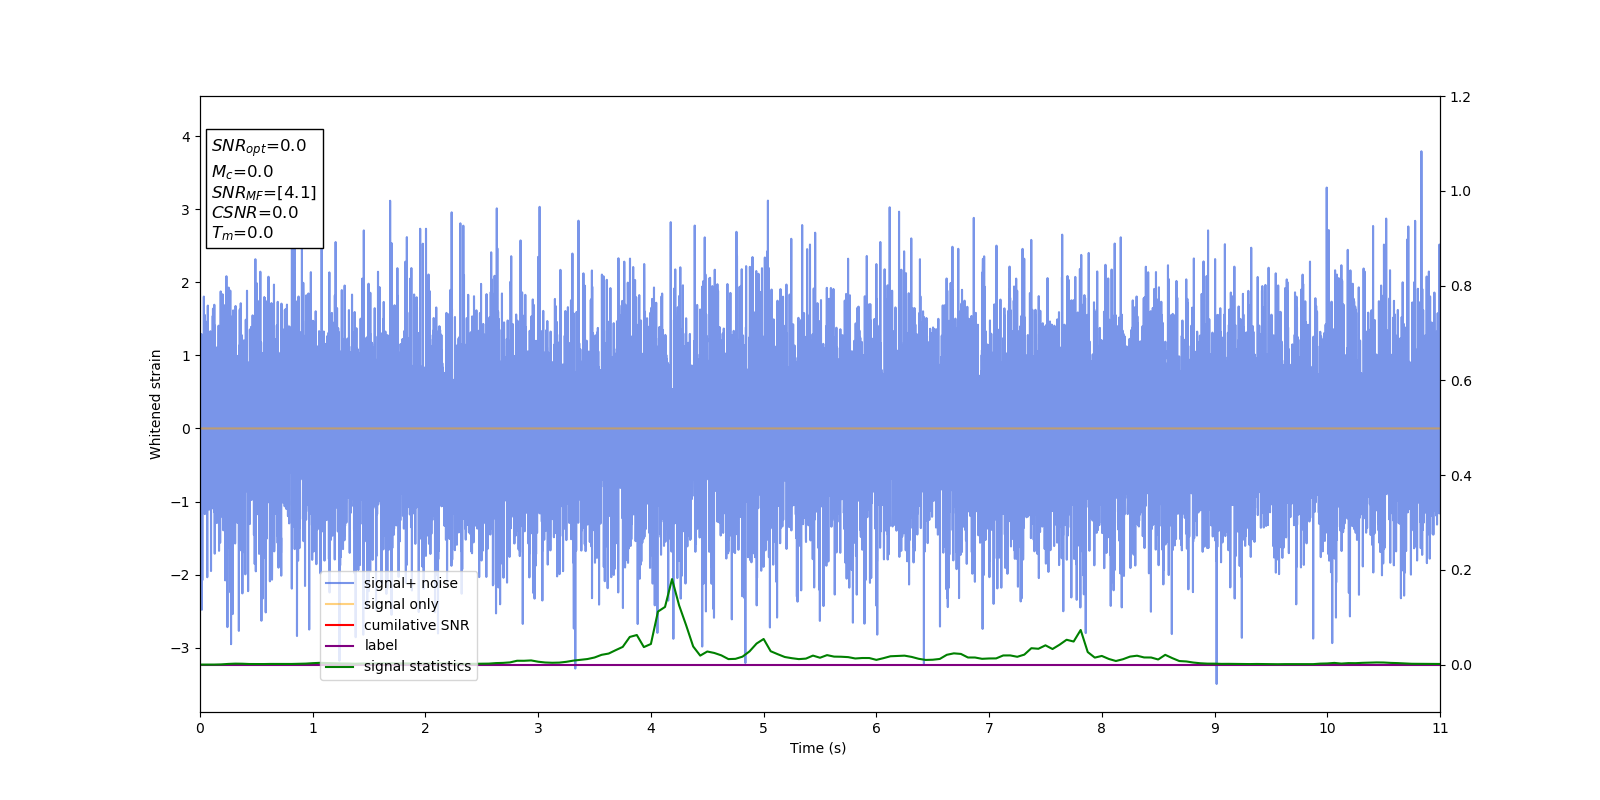Image resolution: width=1600 pixels, height=800 pixels.
Task: Click the Mc=0.0 annotation text
Action: (242, 172)
